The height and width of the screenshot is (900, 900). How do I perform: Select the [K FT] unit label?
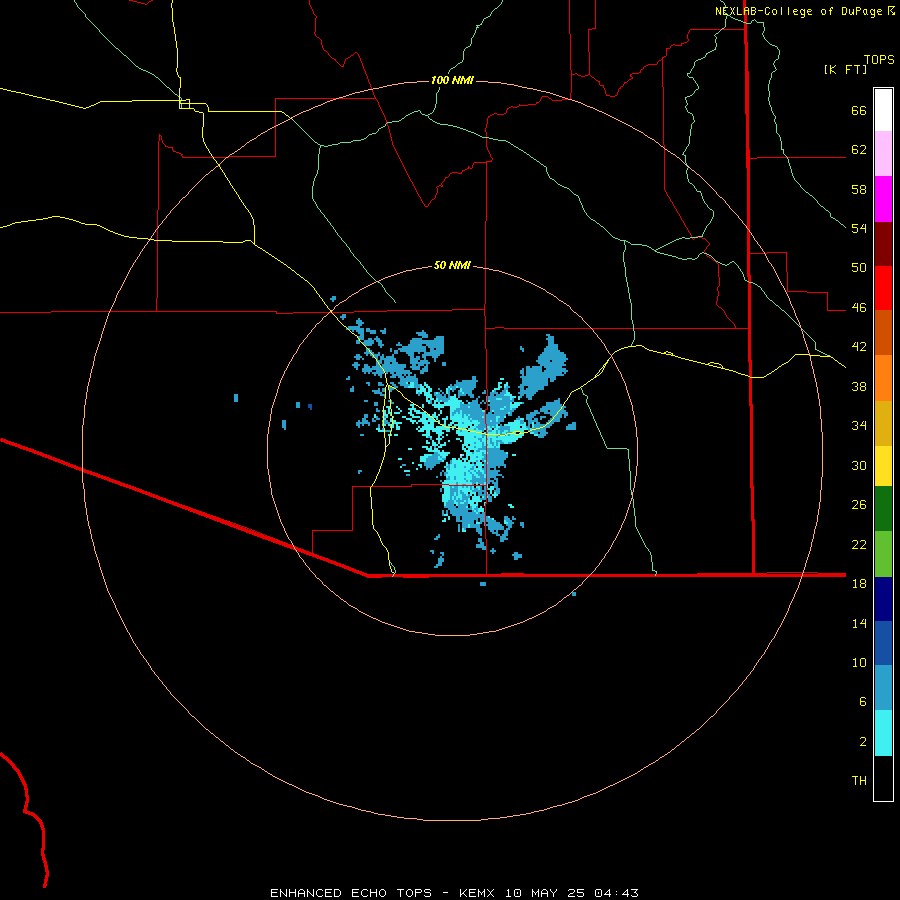click(x=845, y=70)
